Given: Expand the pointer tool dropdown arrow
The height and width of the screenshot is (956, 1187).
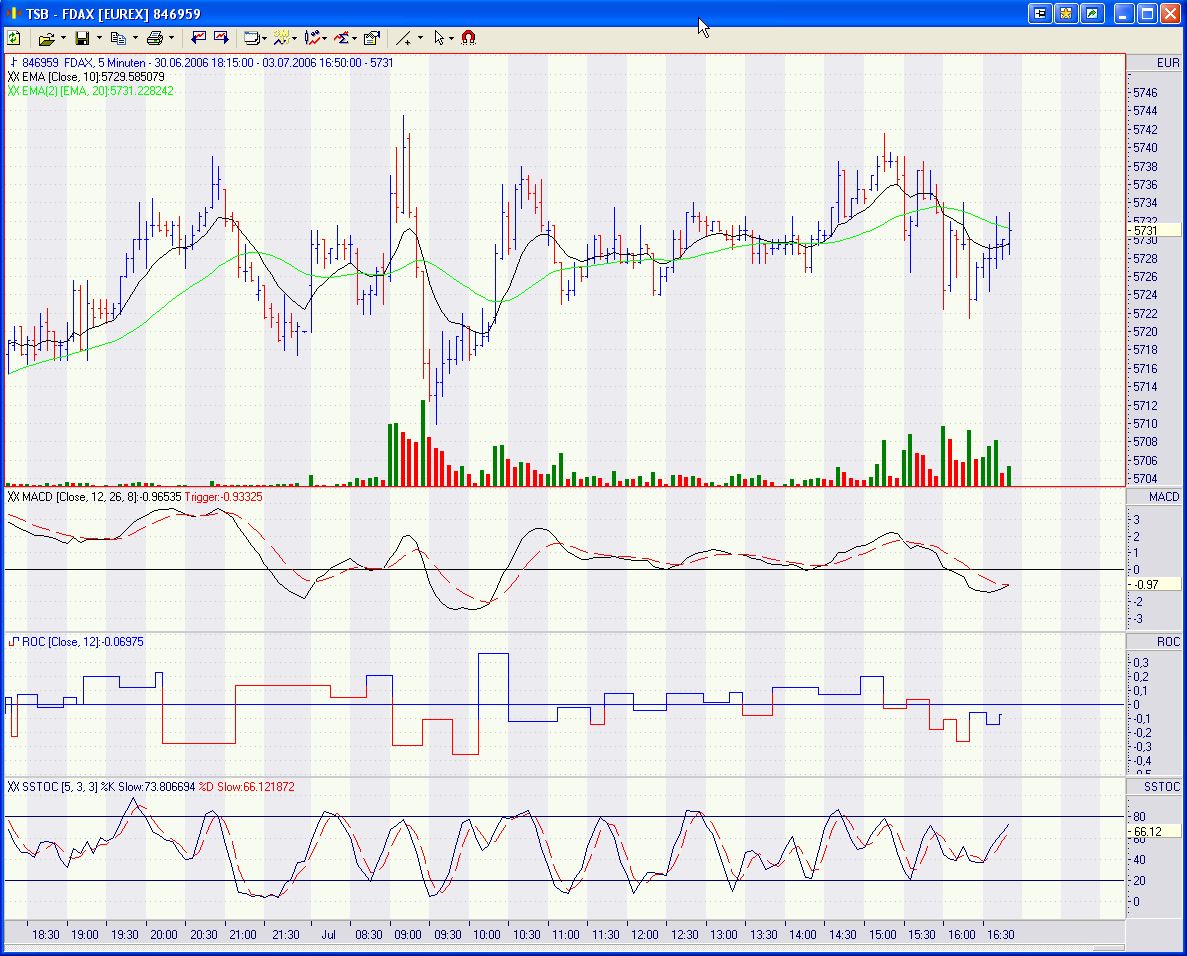Looking at the screenshot, I should tap(451, 38).
